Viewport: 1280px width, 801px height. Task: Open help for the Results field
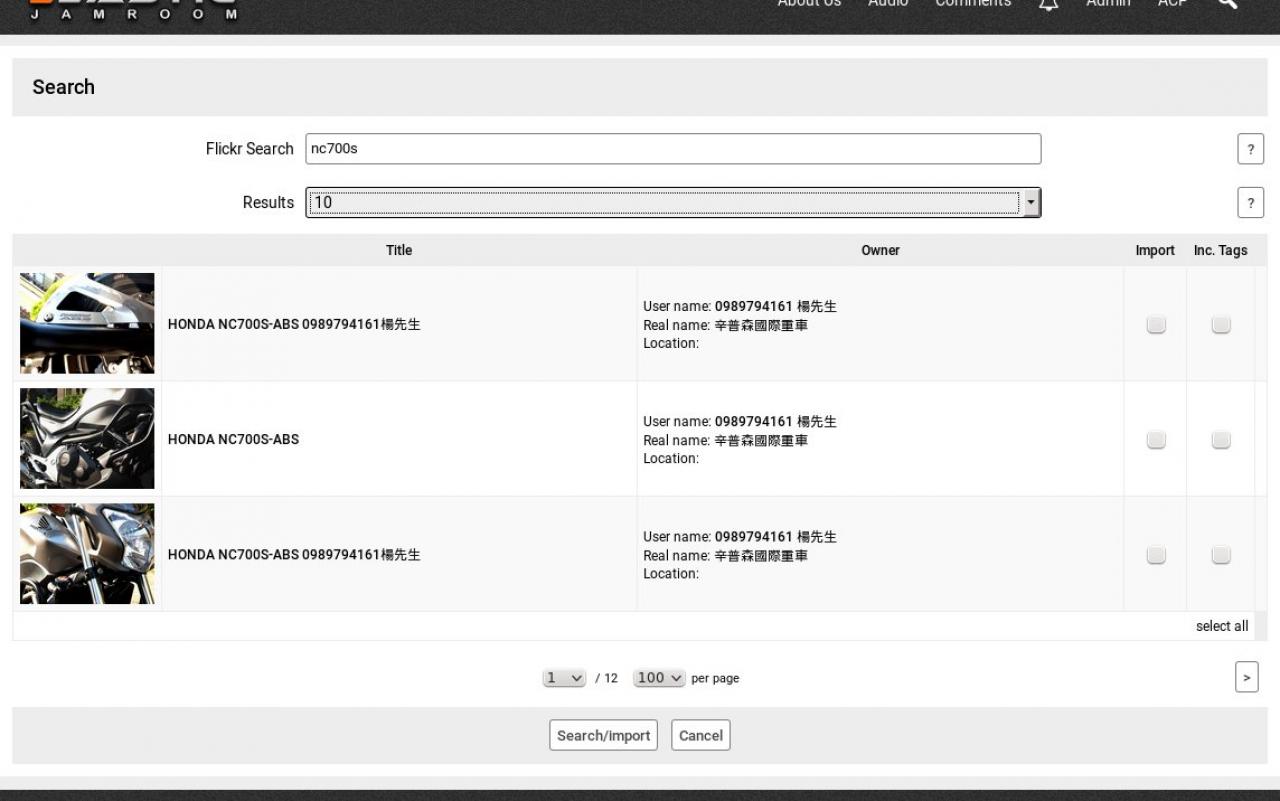tap(1250, 202)
